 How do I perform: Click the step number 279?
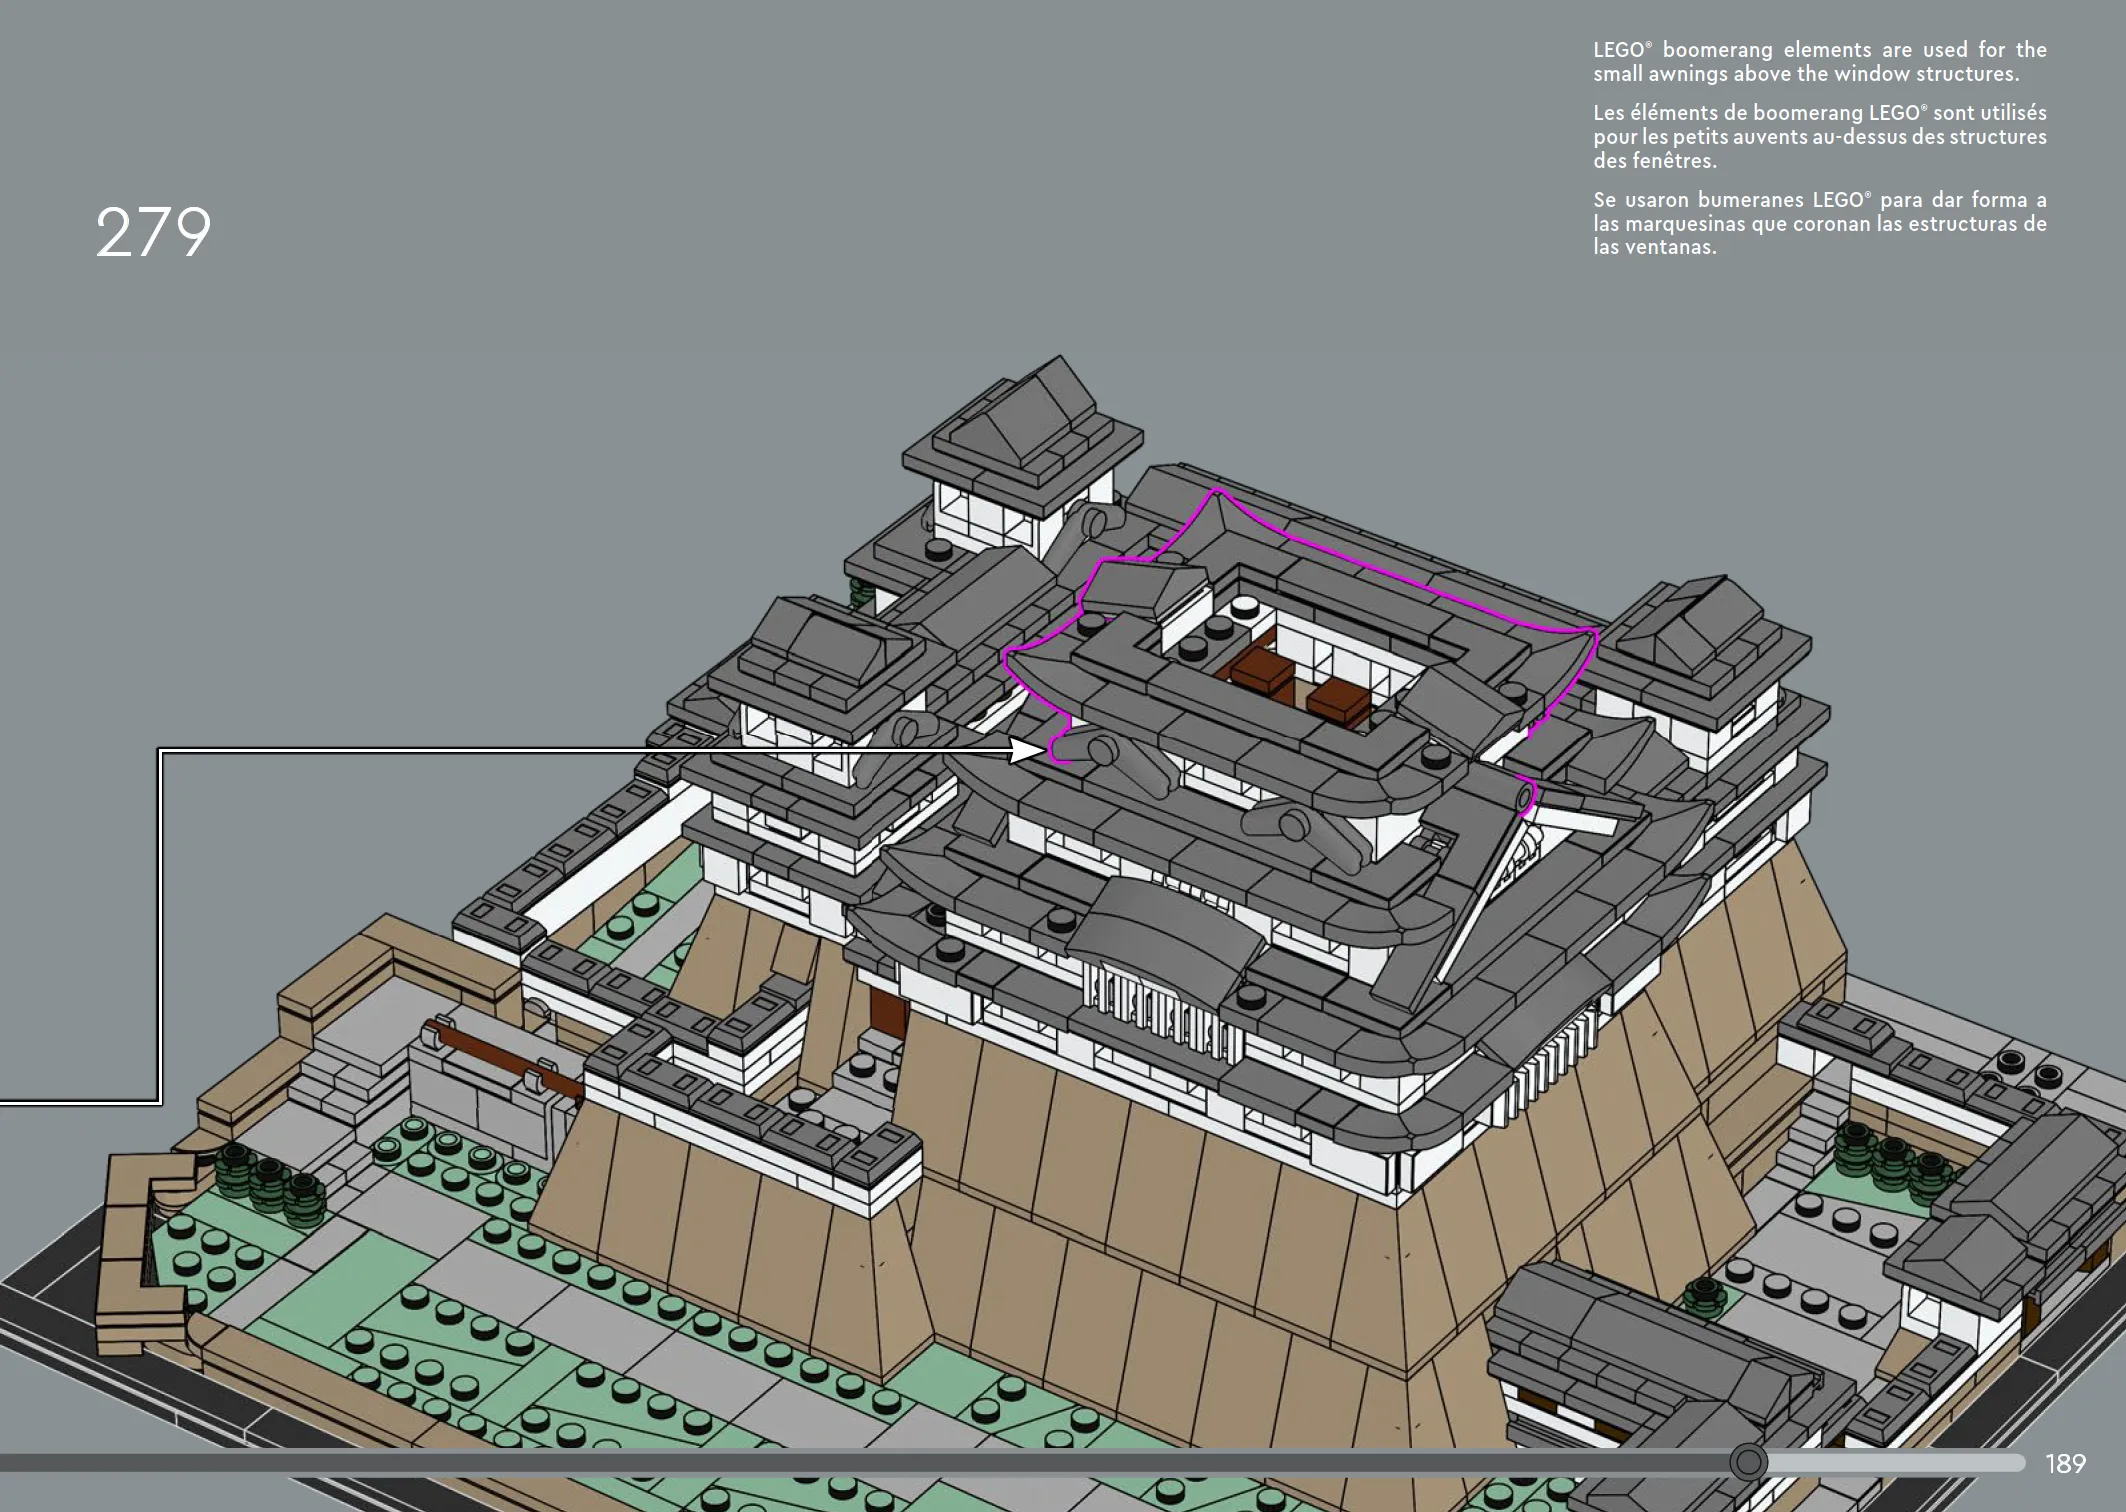coord(153,233)
